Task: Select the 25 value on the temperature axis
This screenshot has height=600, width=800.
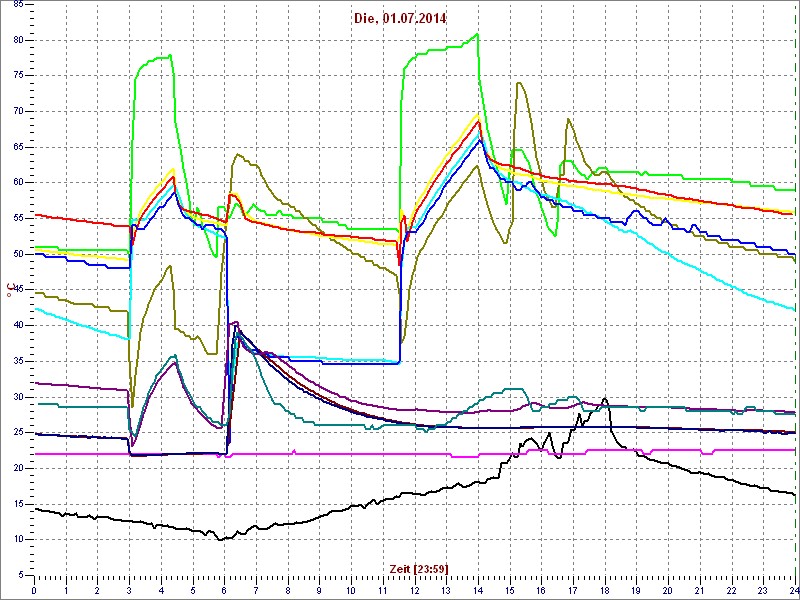Action: click(x=17, y=433)
